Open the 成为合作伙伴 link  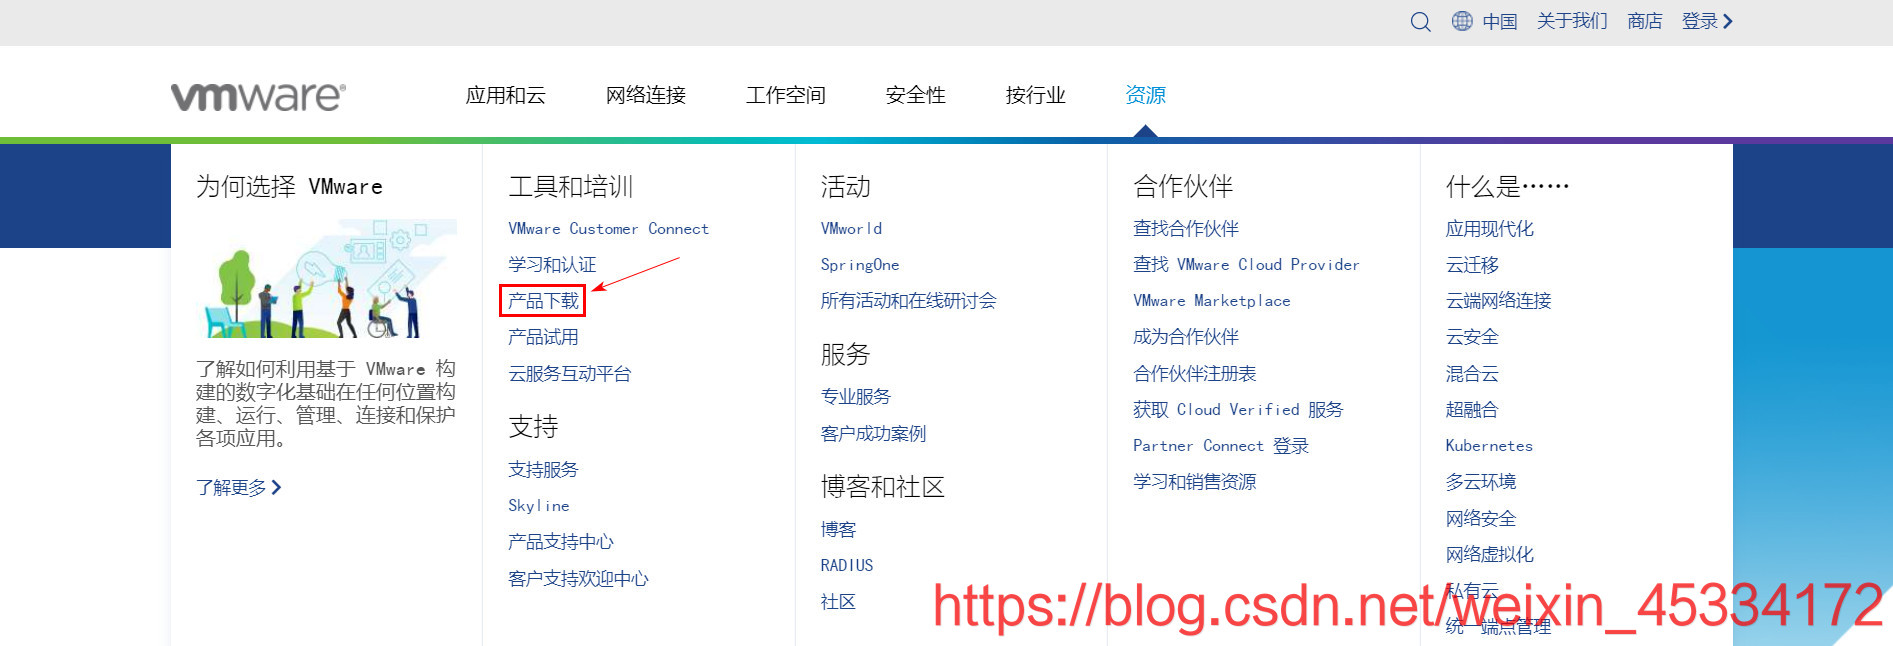click(x=1186, y=337)
